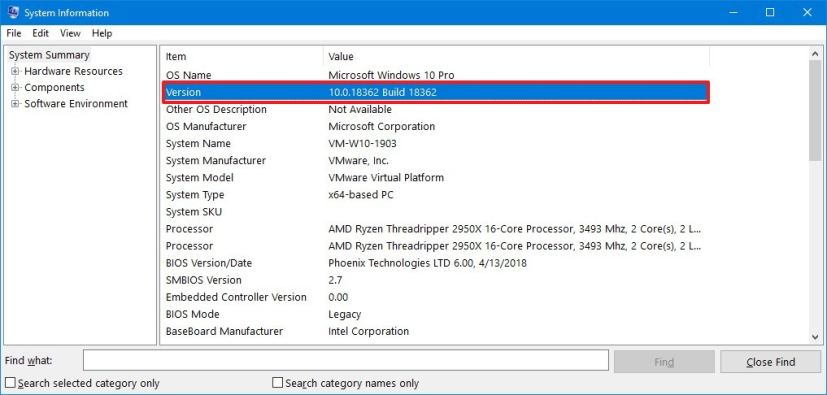Screen dimensions: 827x395
Task: Click the value Intel Corporation
Action: click(x=369, y=331)
